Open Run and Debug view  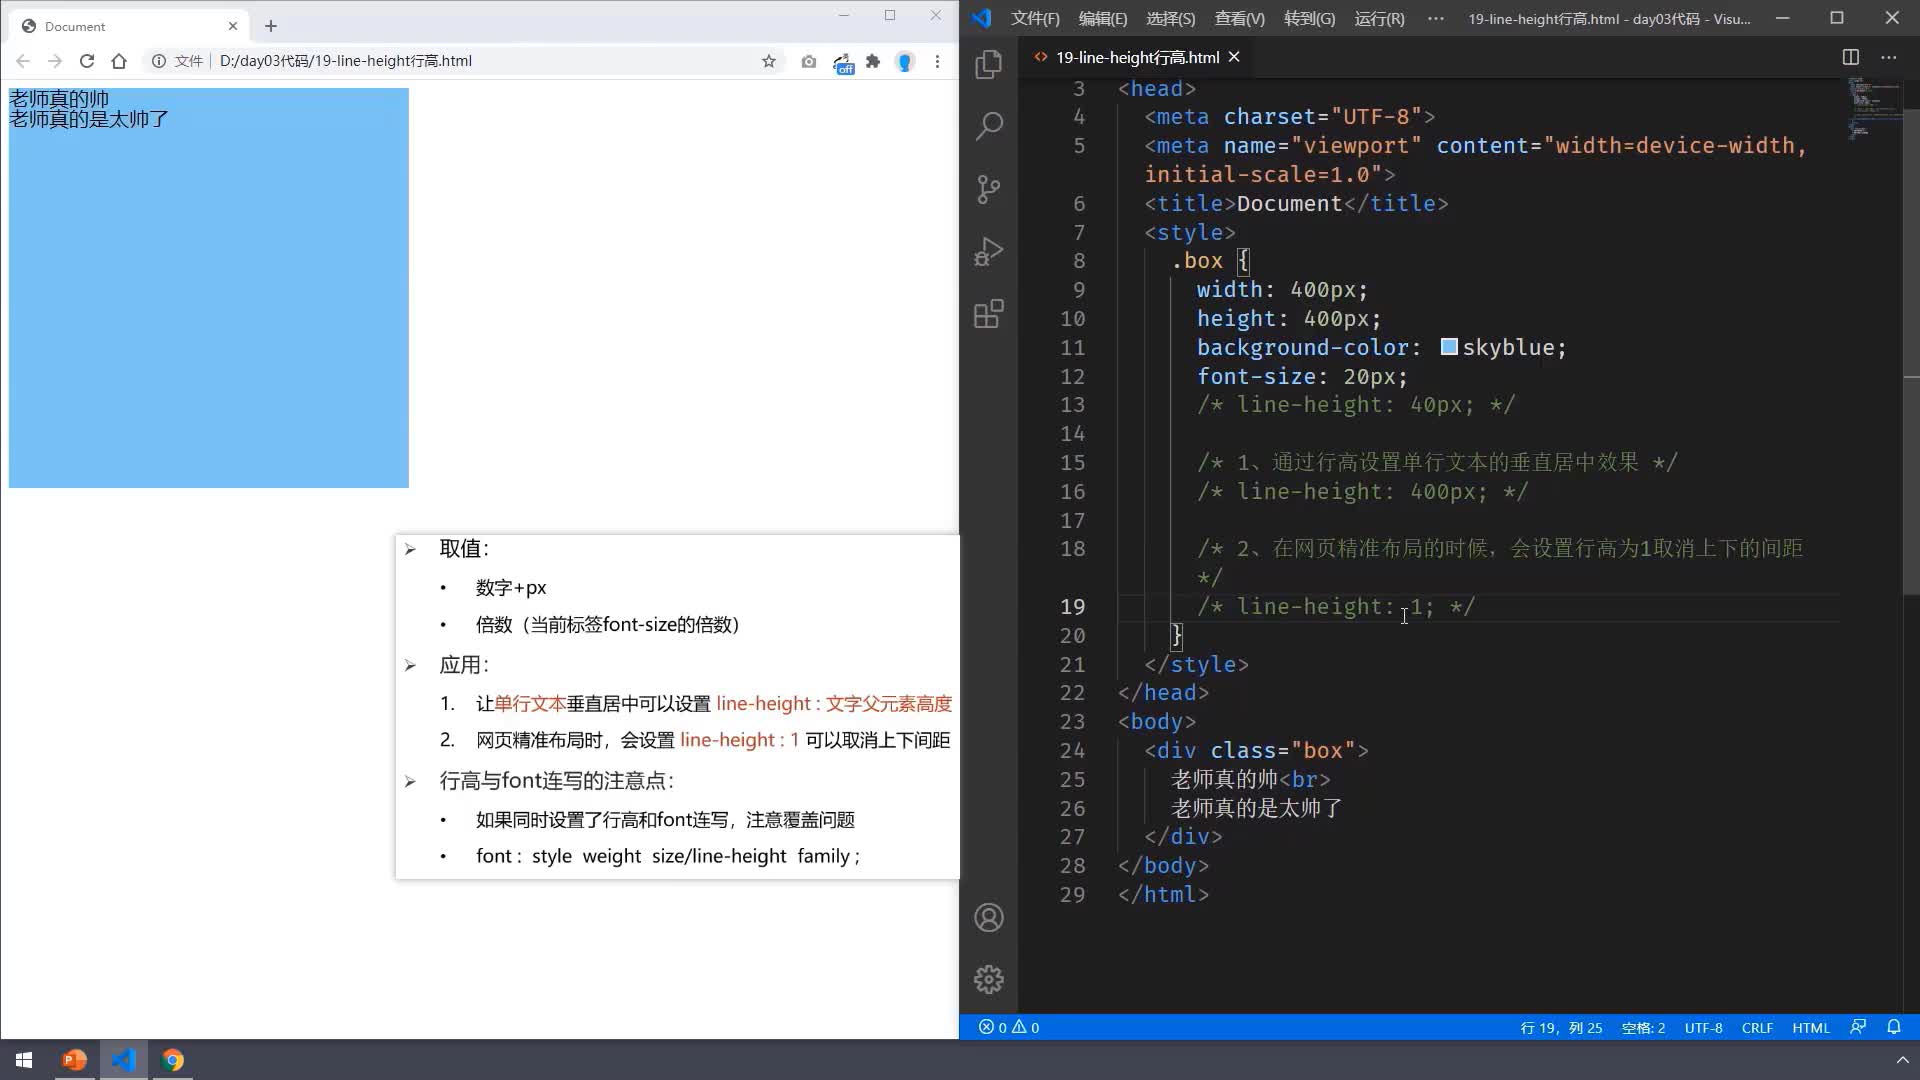(989, 251)
